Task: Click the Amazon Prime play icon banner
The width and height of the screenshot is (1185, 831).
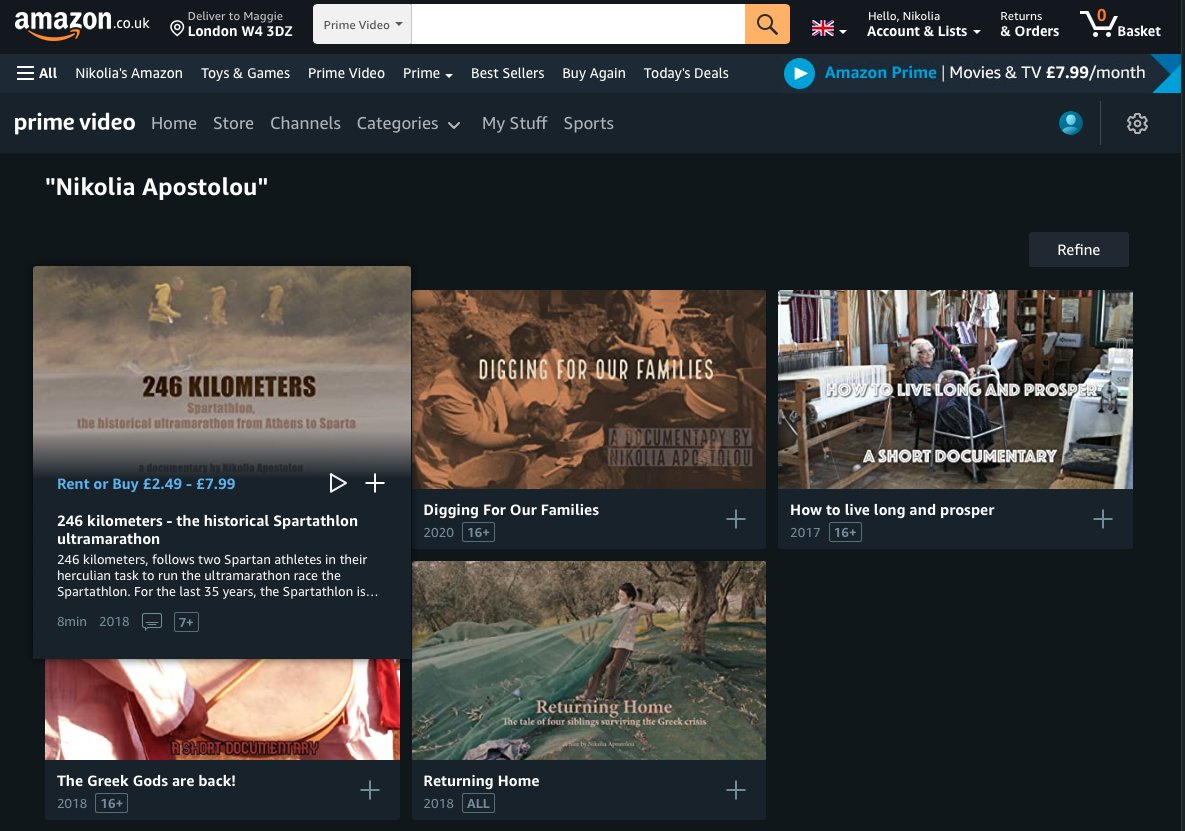Action: pos(799,73)
